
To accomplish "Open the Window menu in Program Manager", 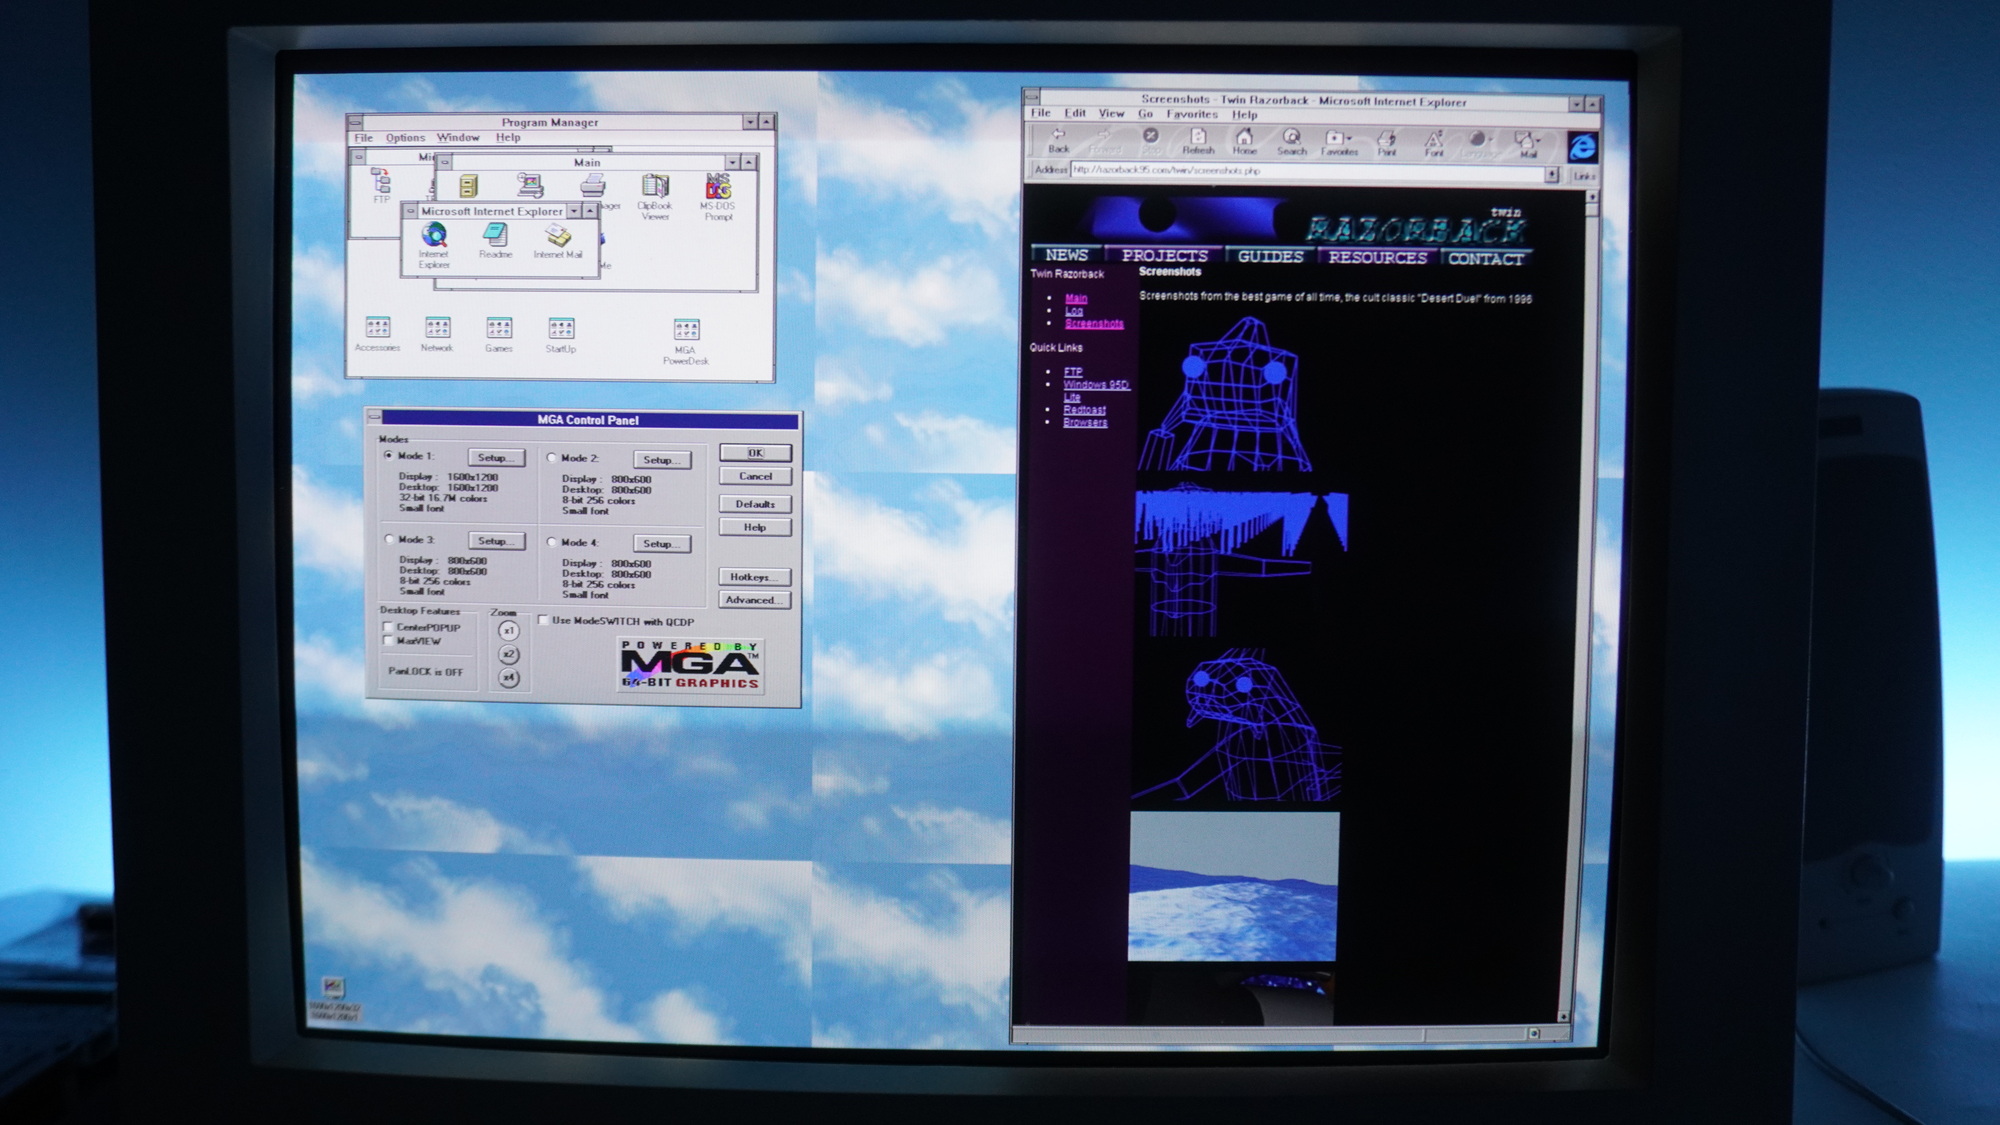I will (458, 137).
